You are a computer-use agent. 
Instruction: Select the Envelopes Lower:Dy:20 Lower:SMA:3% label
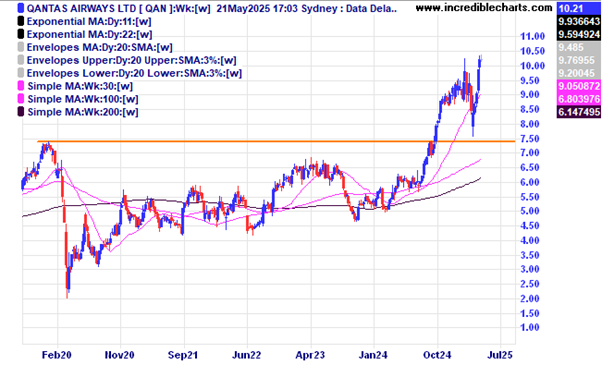[134, 73]
